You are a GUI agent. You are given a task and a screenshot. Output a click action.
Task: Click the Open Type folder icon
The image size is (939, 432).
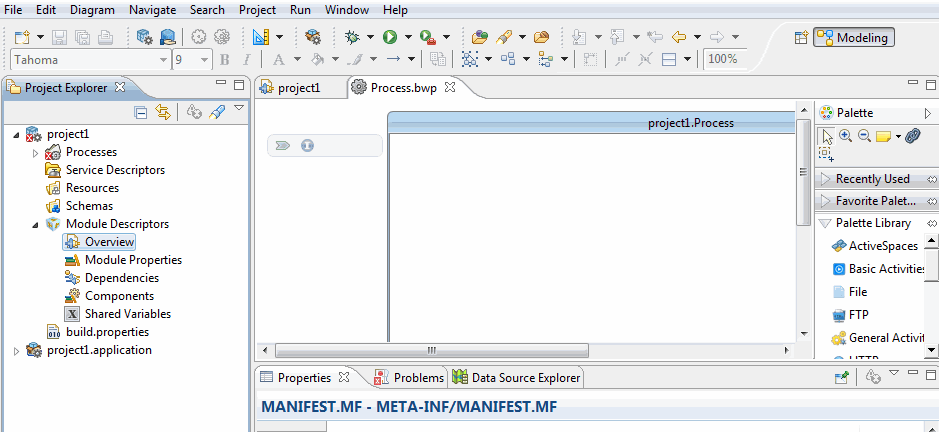click(480, 37)
